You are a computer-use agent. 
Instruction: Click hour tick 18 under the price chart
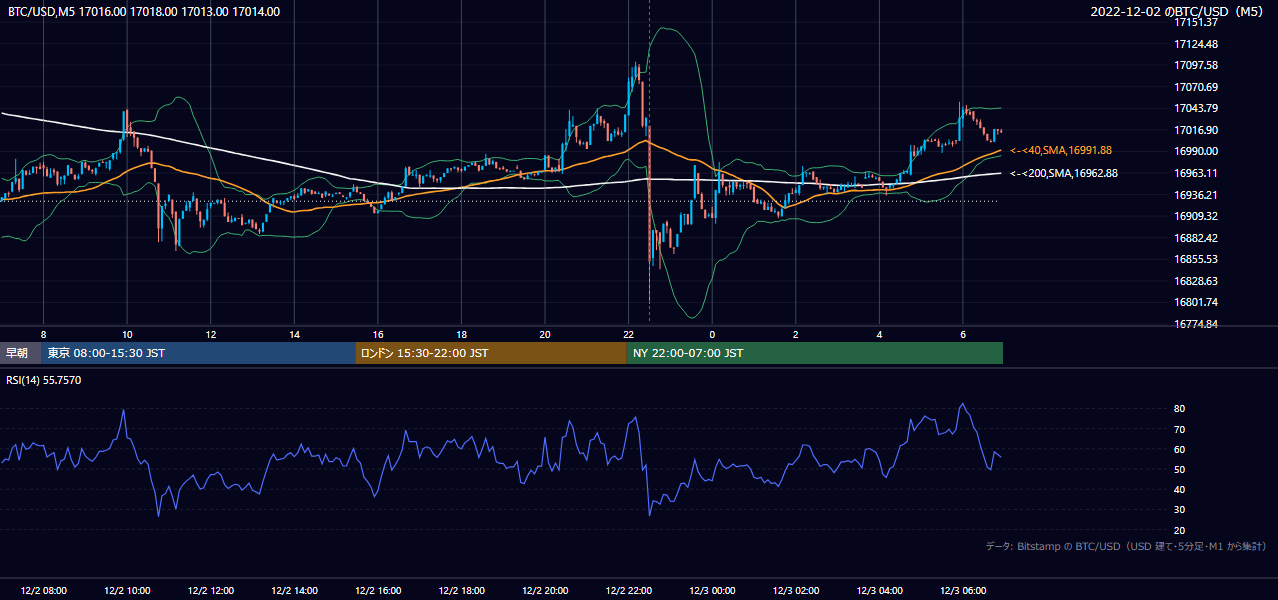click(462, 334)
